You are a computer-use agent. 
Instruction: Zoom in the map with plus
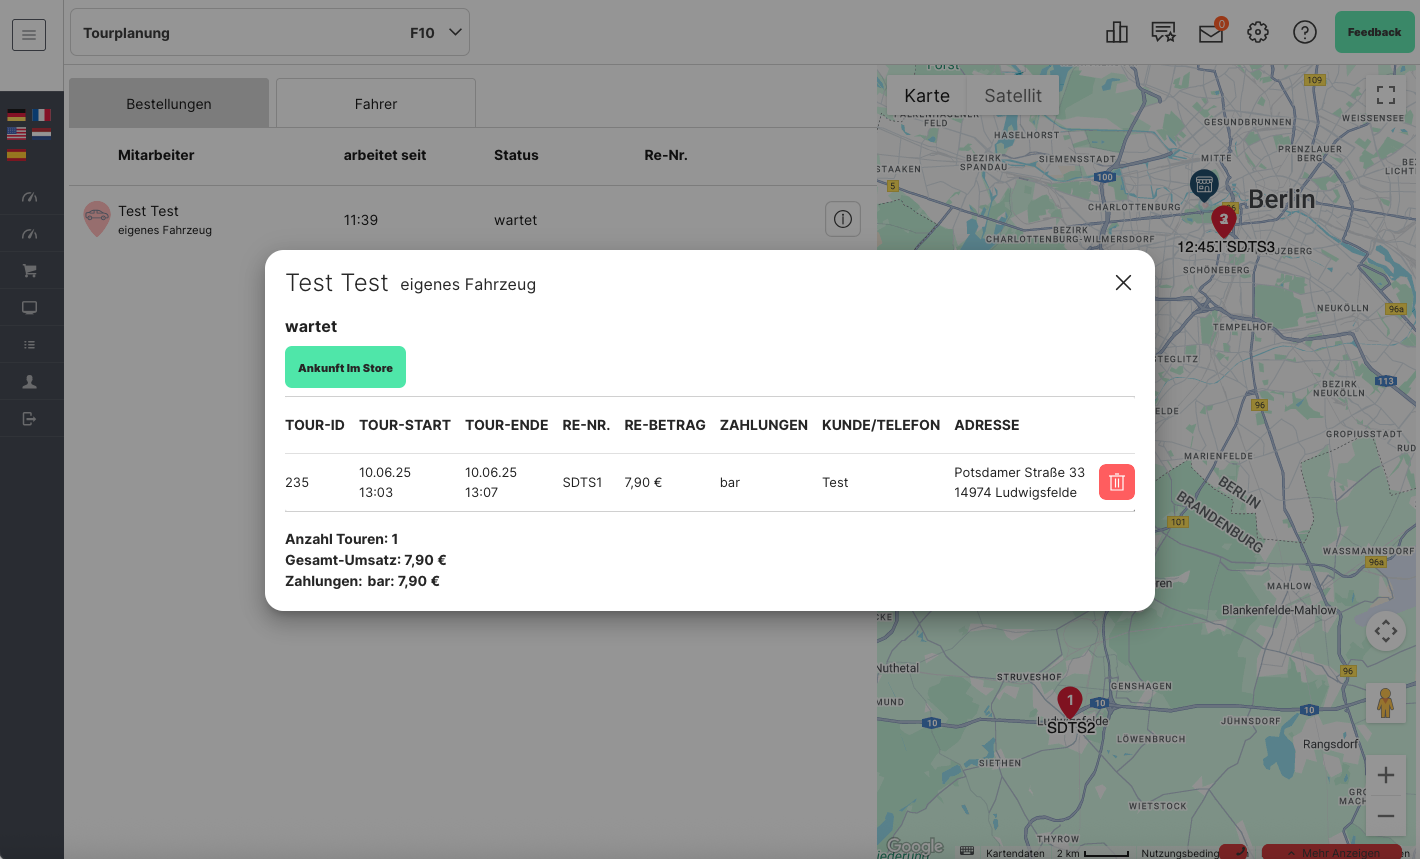pos(1385,775)
